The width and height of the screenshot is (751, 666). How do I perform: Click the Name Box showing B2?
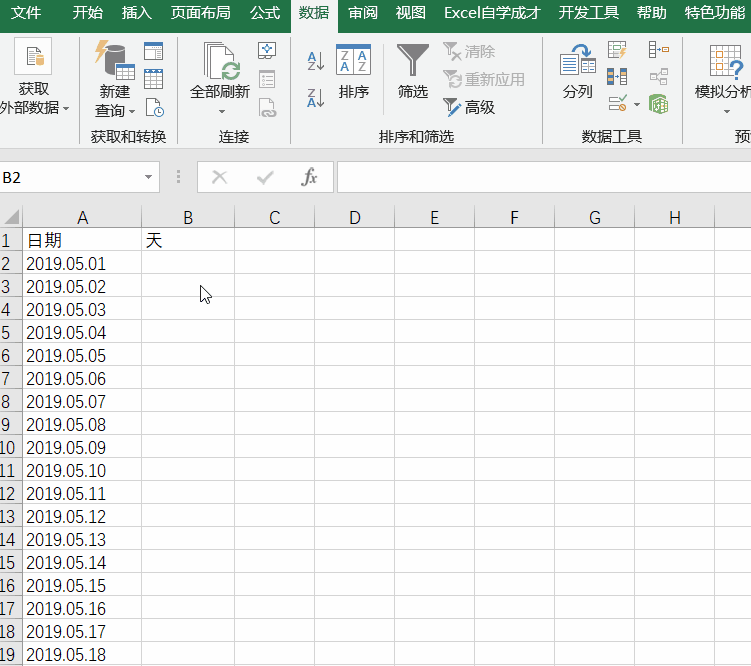tap(71, 177)
